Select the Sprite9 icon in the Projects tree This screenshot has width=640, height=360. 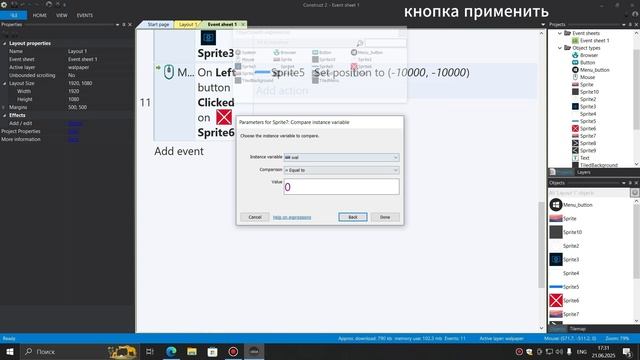tap(575, 151)
